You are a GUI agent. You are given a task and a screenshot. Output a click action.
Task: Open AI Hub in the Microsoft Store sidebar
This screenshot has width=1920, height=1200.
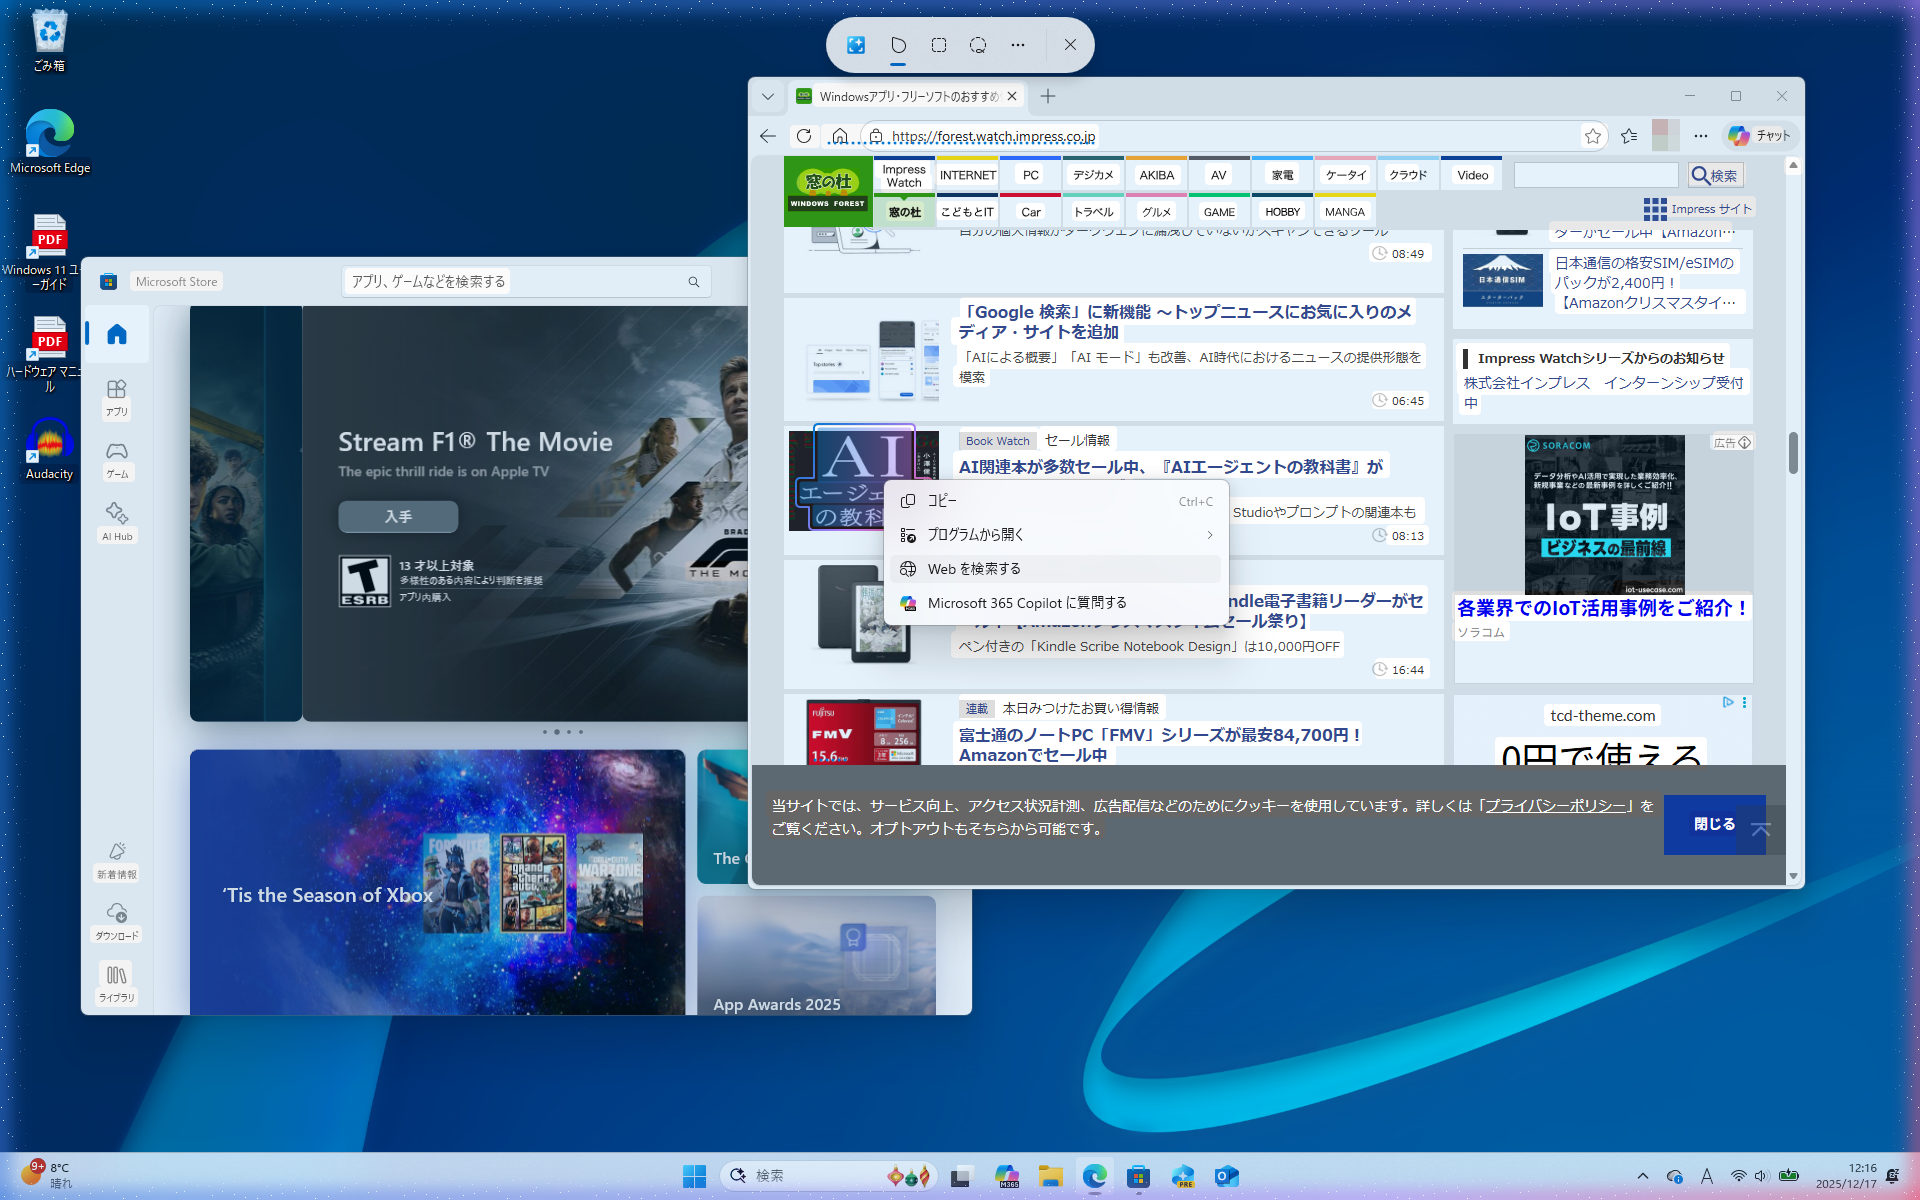coord(116,520)
